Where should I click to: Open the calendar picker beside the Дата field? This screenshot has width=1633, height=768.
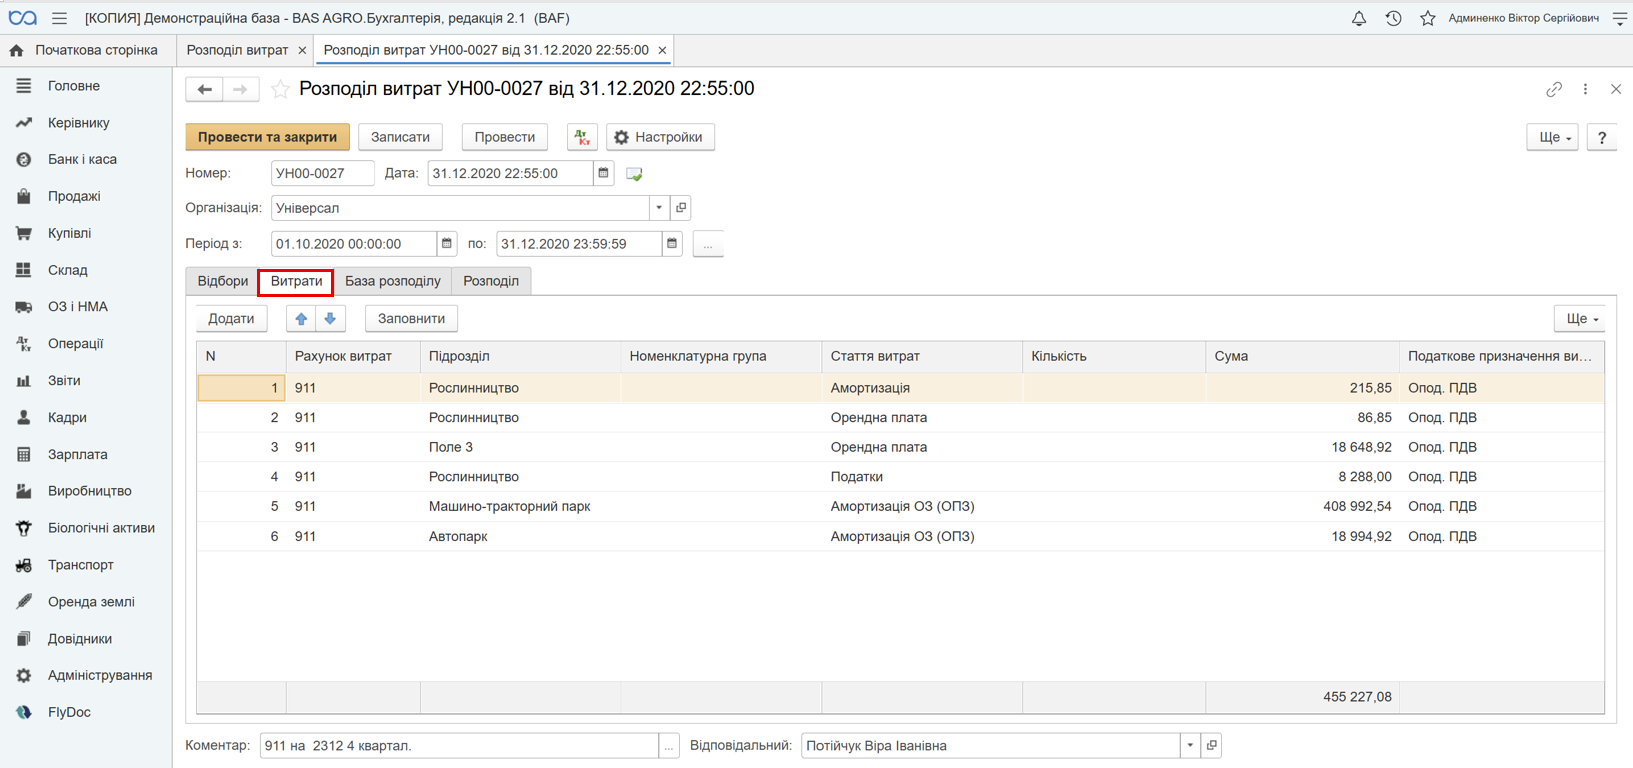coord(603,173)
